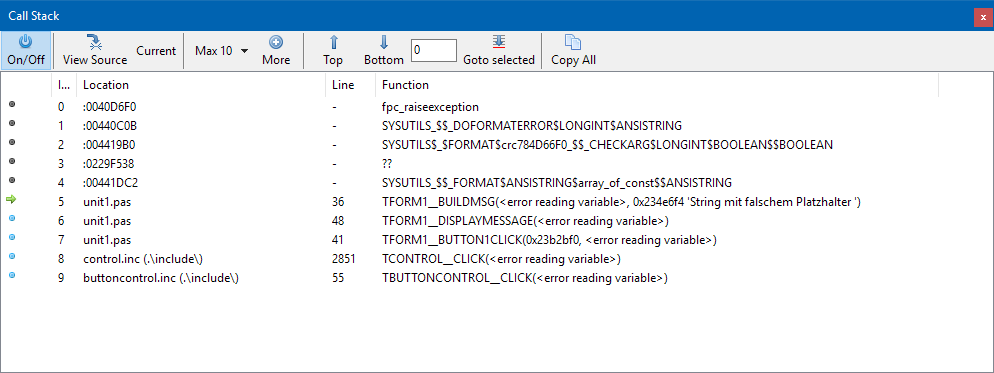
Task: Click buttoncontrol.inc location entry
Action: pos(161,278)
